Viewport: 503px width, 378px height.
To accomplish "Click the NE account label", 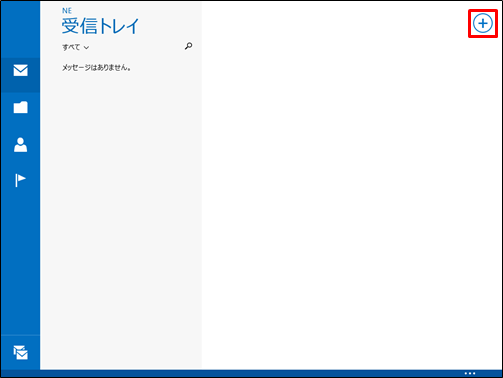I will coord(67,11).
